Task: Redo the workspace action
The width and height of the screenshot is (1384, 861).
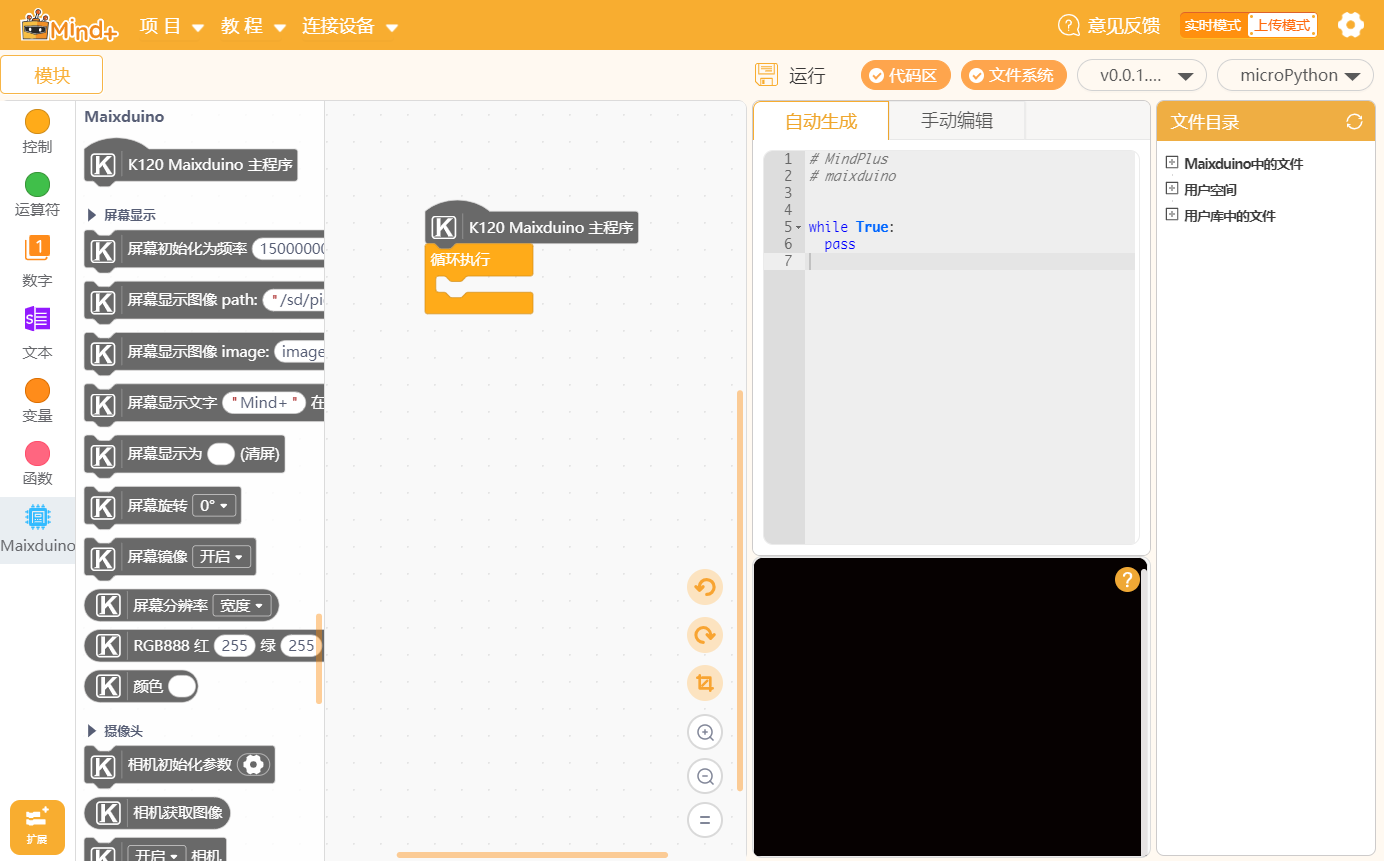Action: [705, 635]
